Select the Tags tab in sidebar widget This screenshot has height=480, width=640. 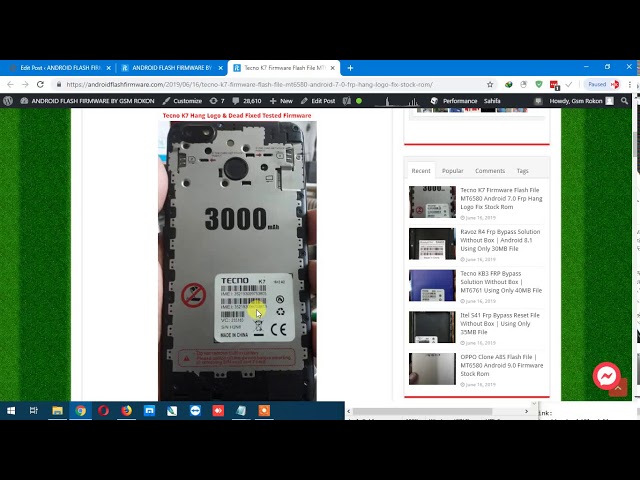522,171
